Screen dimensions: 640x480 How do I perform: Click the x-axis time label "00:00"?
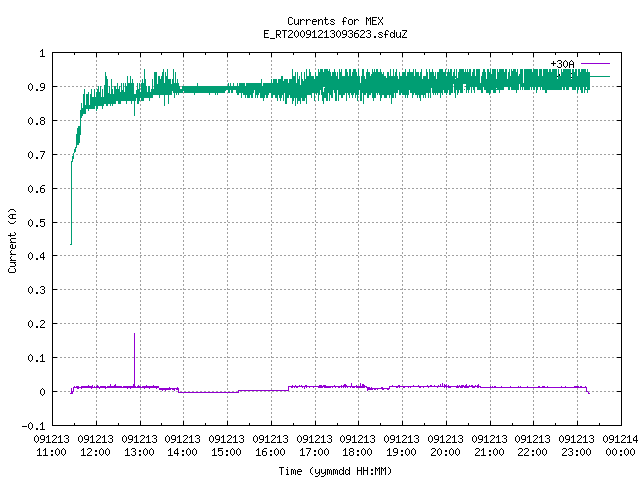coord(620,452)
